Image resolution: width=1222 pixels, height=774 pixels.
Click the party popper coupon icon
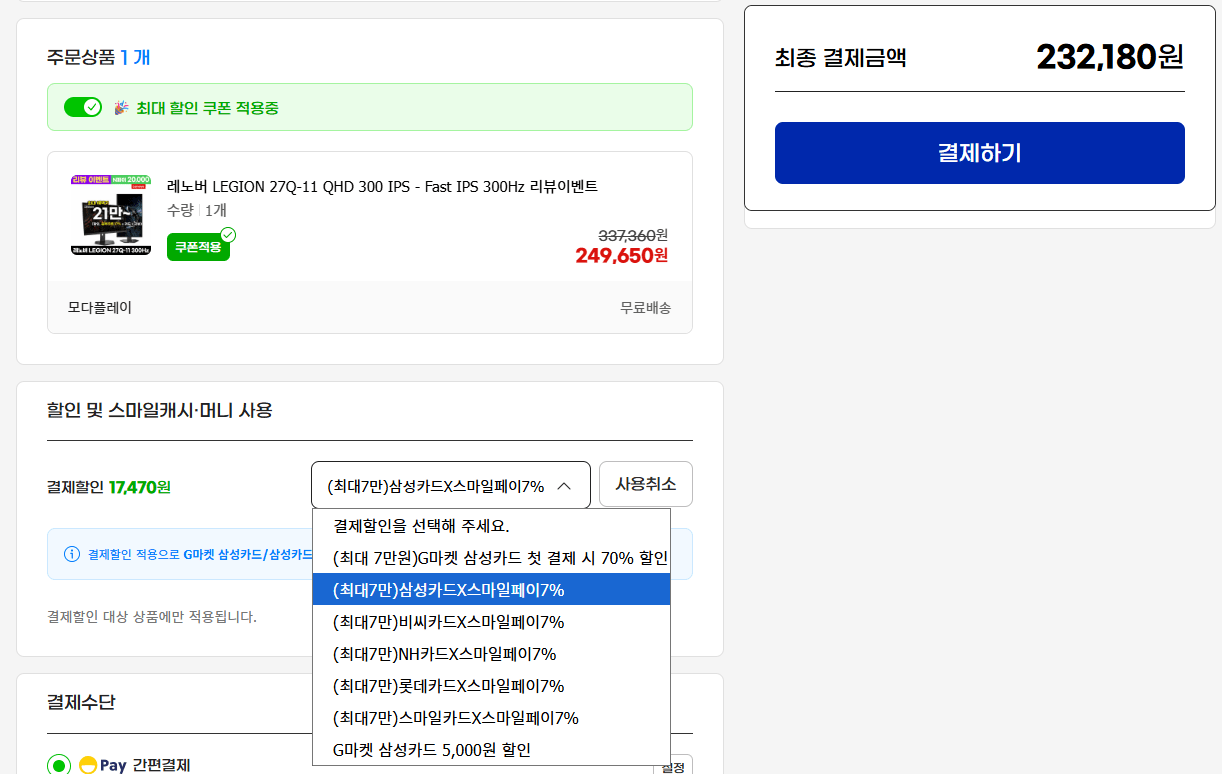point(121,107)
